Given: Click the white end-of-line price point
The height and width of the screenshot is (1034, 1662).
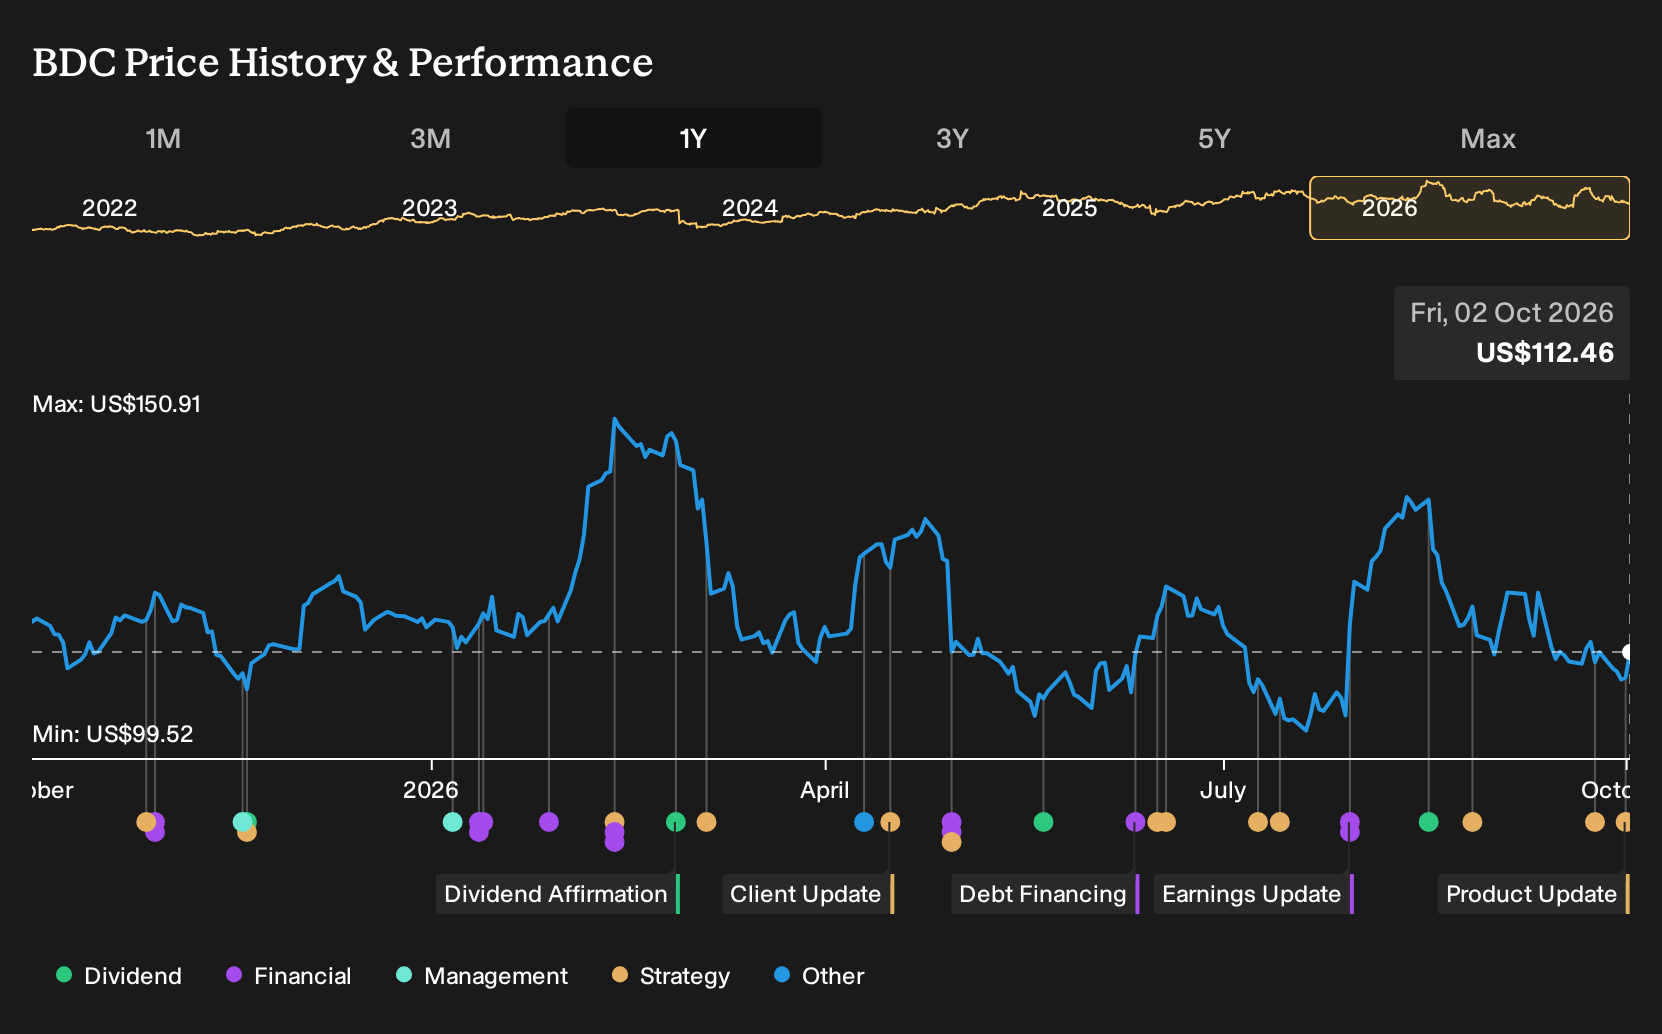Looking at the screenshot, I should (1627, 652).
